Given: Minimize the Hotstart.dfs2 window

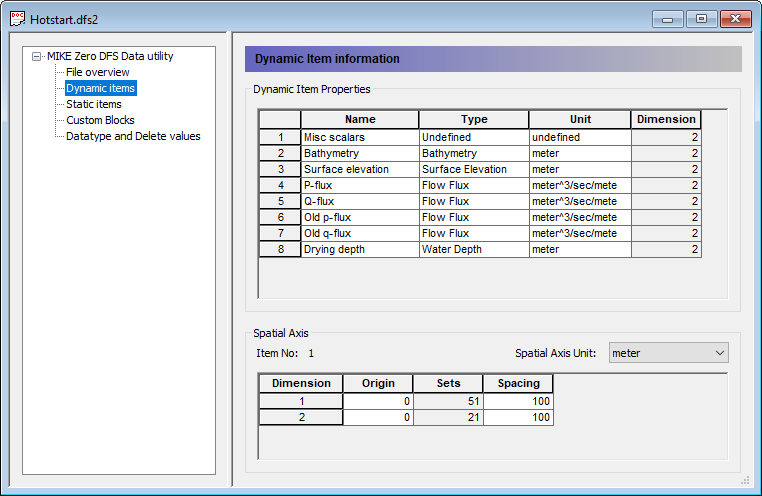Looking at the screenshot, I should coord(669,19).
